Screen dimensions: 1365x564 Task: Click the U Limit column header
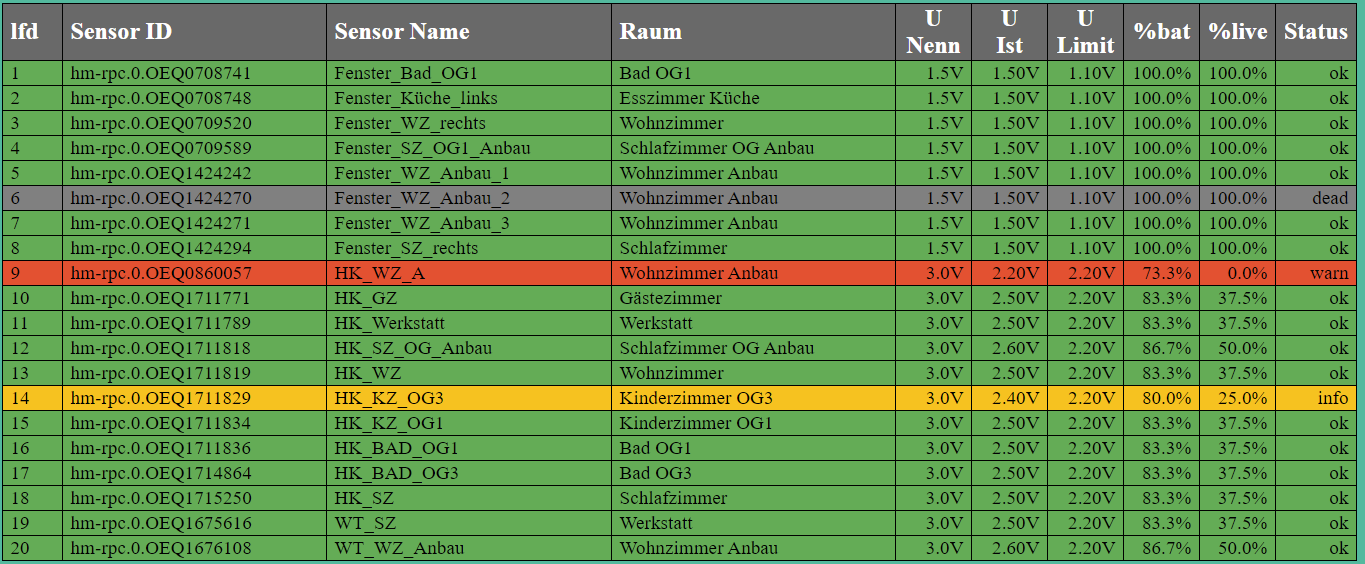(x=1085, y=32)
